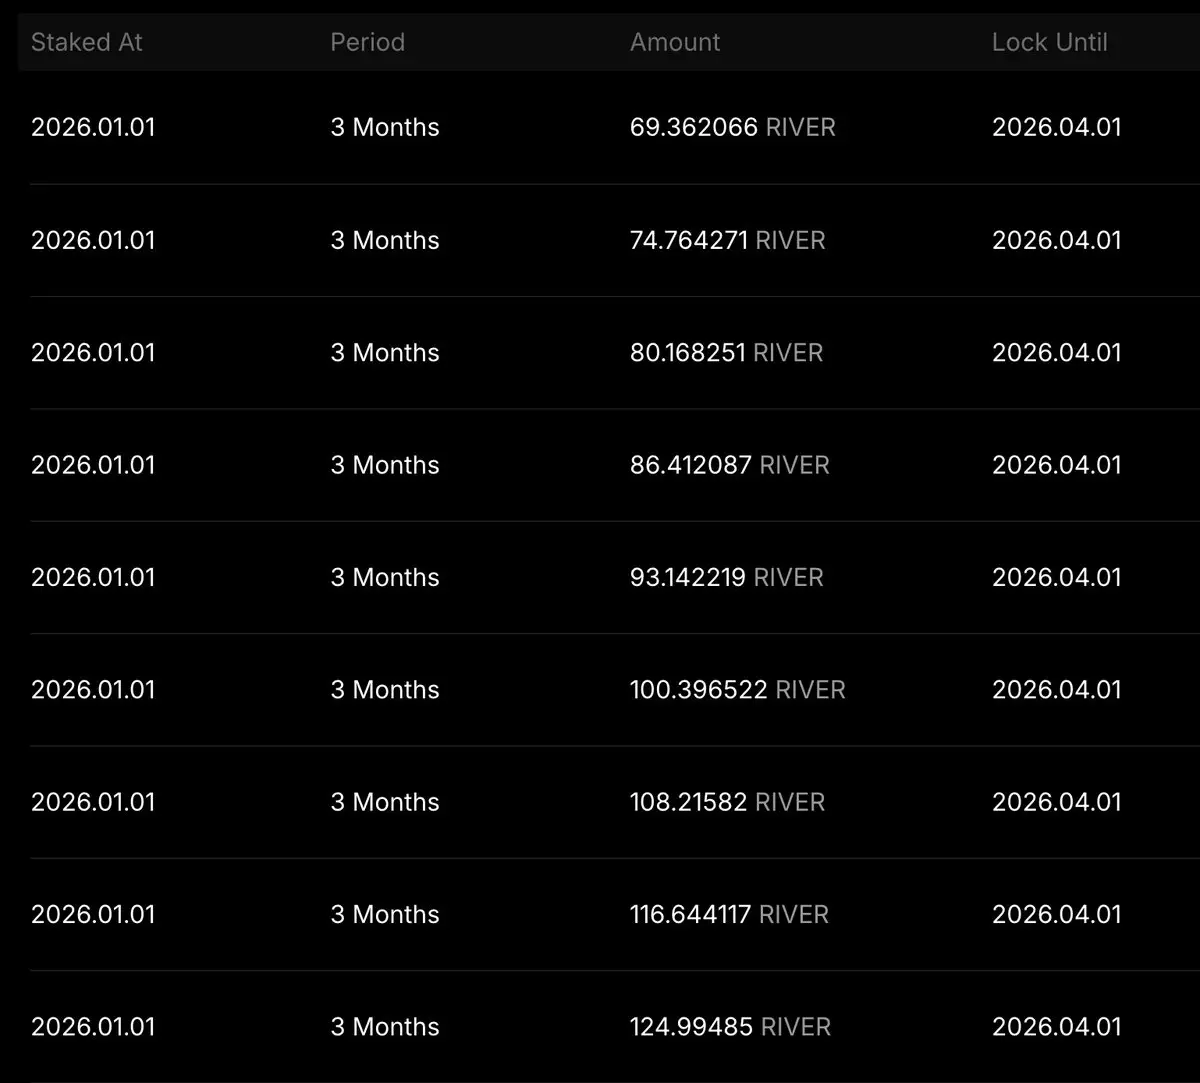Image resolution: width=1200 pixels, height=1083 pixels.
Task: Select the 116.644117 RIVER stake entry
Action: (614, 914)
